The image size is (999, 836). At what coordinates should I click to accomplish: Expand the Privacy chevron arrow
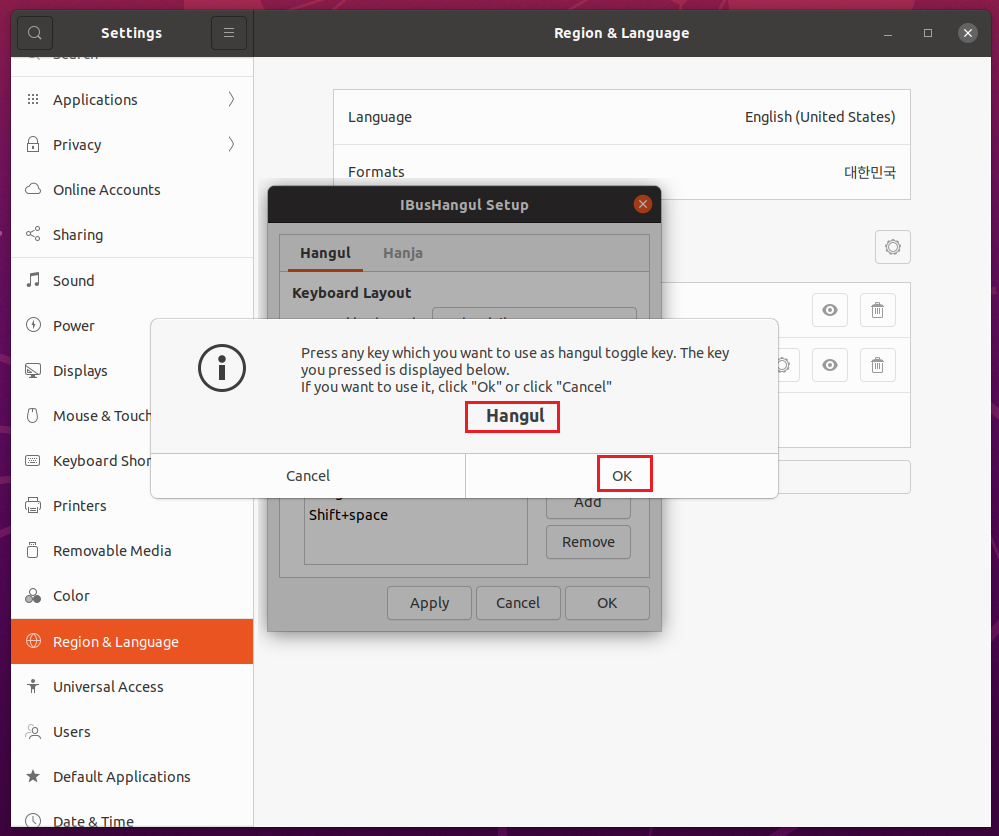231,145
